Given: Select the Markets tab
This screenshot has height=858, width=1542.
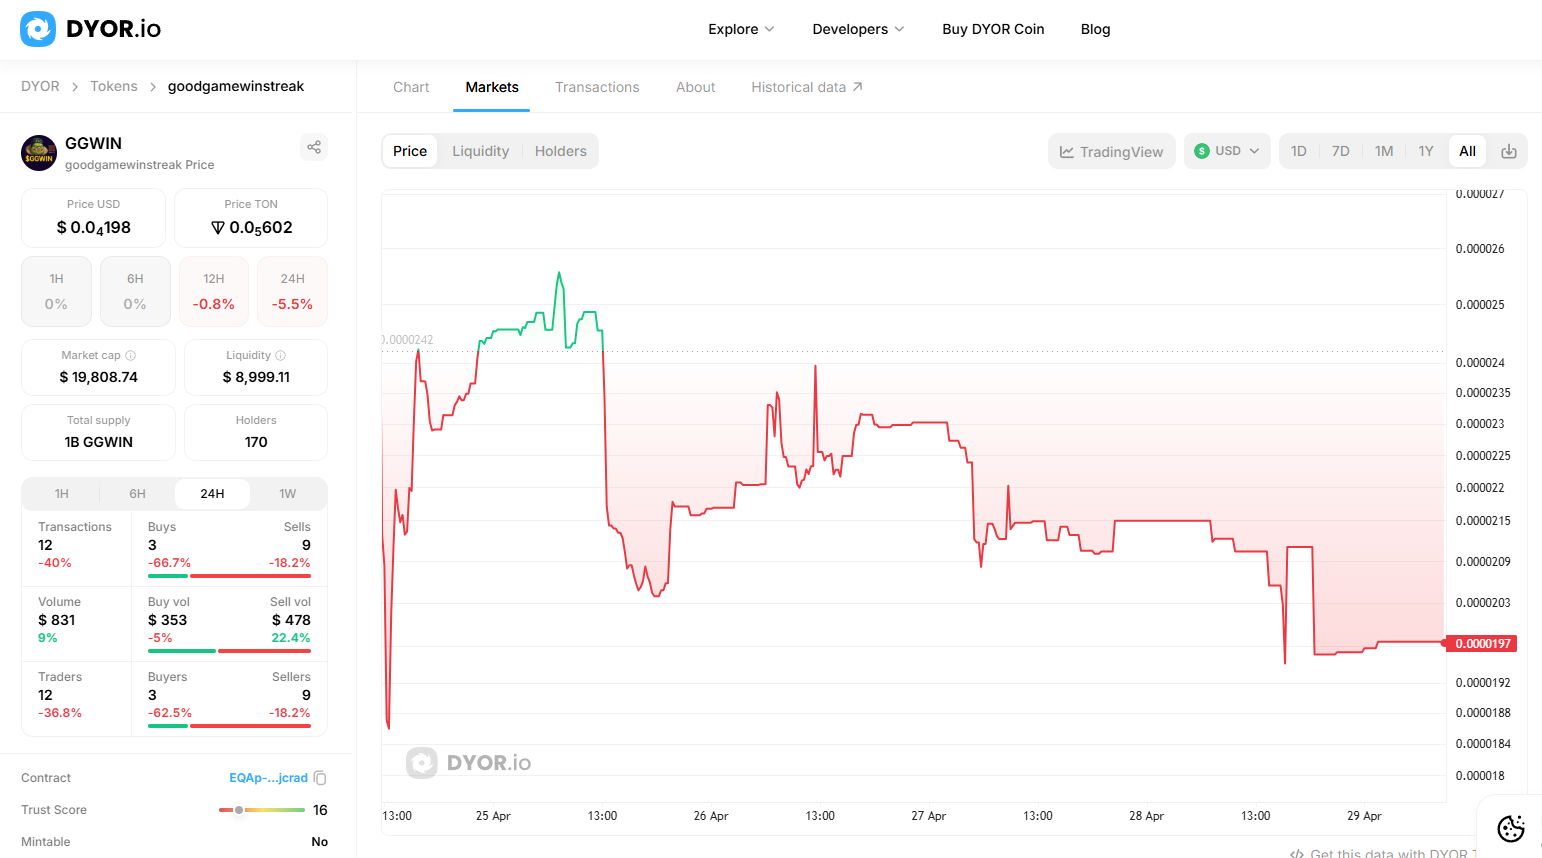Looking at the screenshot, I should (492, 87).
